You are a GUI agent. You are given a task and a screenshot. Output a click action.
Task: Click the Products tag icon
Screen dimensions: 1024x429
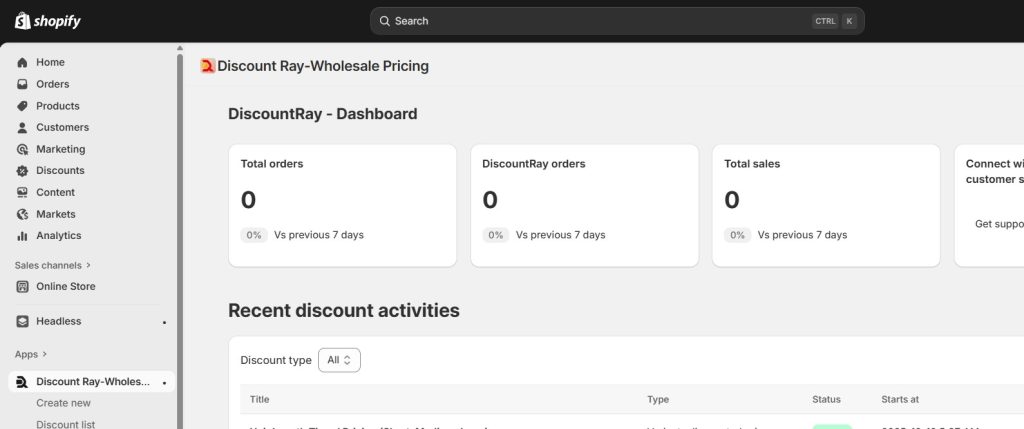[23, 106]
